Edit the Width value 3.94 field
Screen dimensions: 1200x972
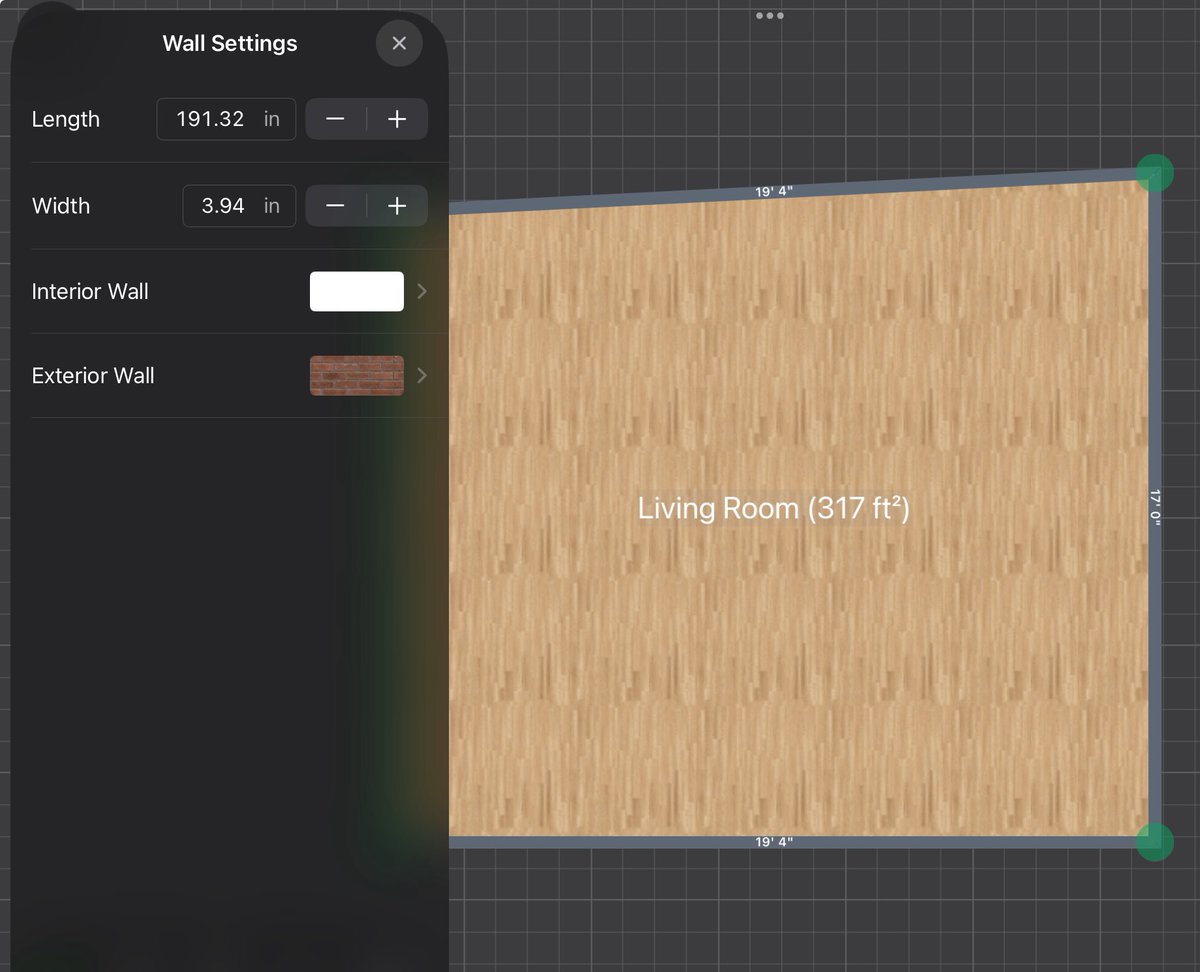(x=239, y=206)
